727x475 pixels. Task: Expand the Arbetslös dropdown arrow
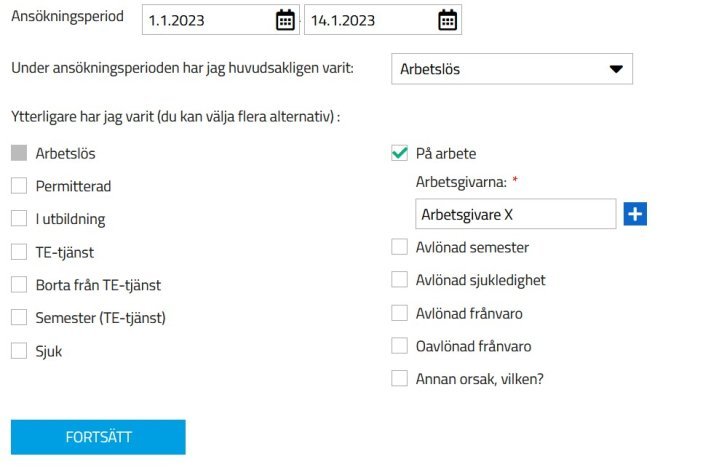616,69
